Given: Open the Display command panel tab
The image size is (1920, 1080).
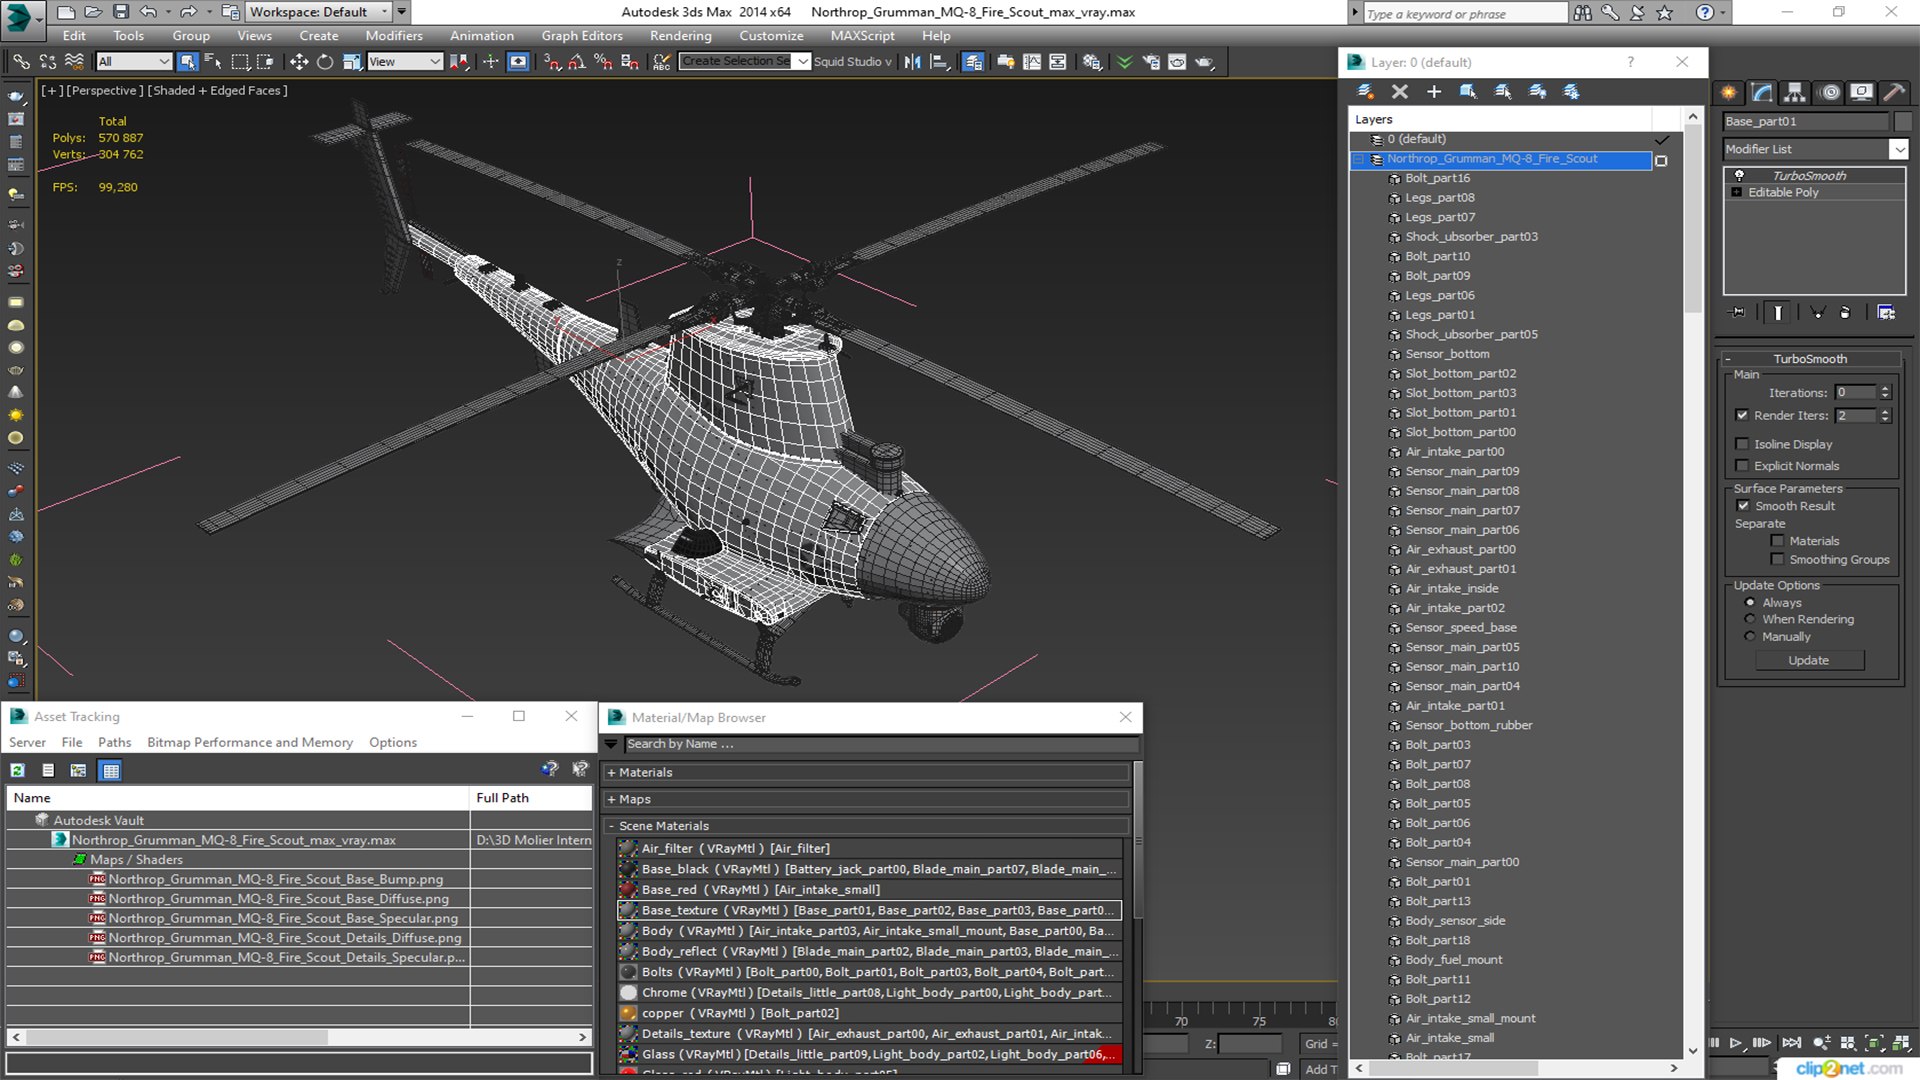Looking at the screenshot, I should [1861, 92].
